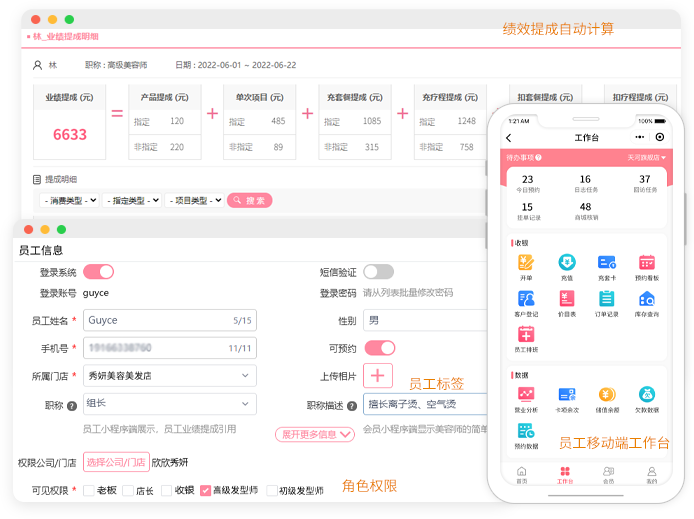
Task: Open the 开单 billing icon on phone
Action: [526, 263]
